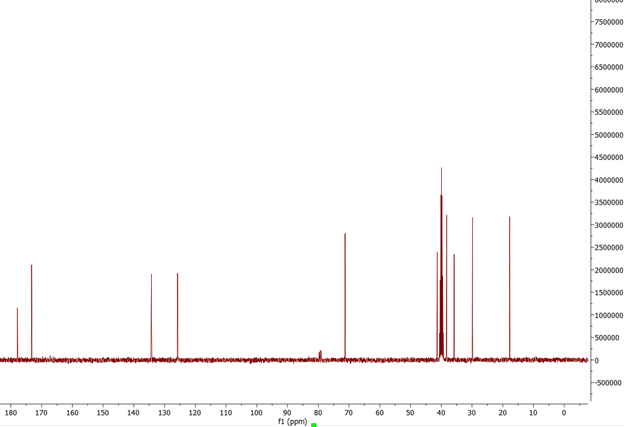Click the "f1 (ppm)" axis title
This screenshot has height=427, width=624.
pyautogui.click(x=292, y=421)
